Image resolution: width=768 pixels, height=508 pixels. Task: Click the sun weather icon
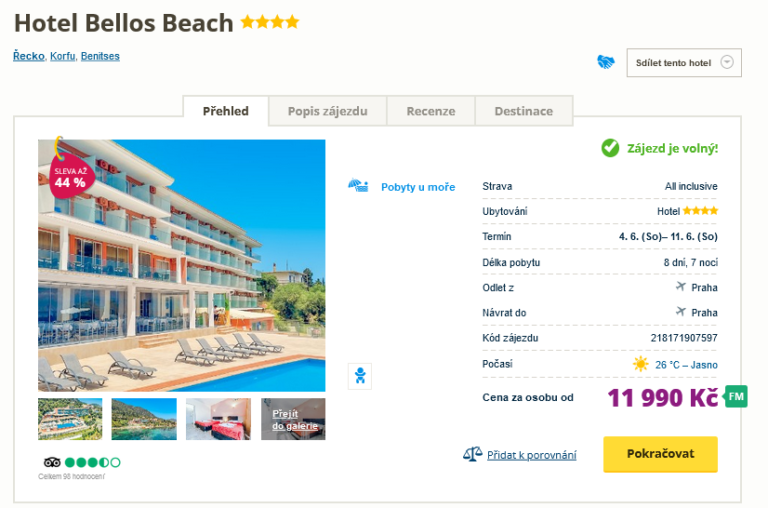pyautogui.click(x=641, y=364)
